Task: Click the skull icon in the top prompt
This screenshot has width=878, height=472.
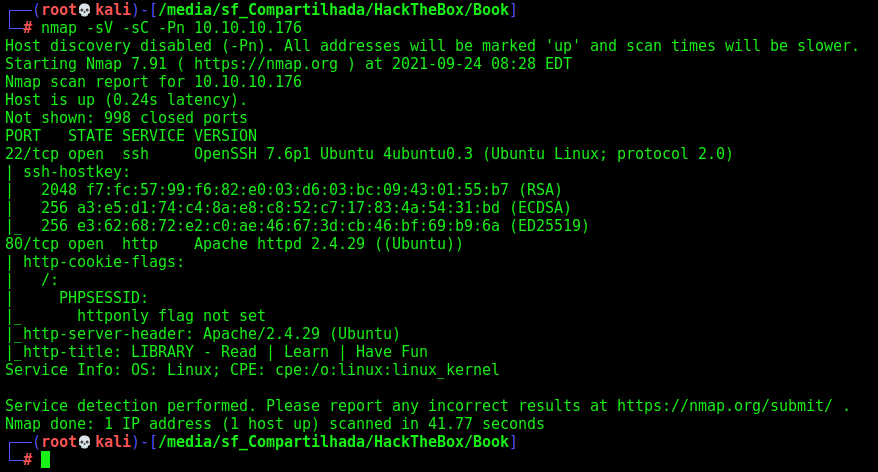Action: tap(85, 10)
